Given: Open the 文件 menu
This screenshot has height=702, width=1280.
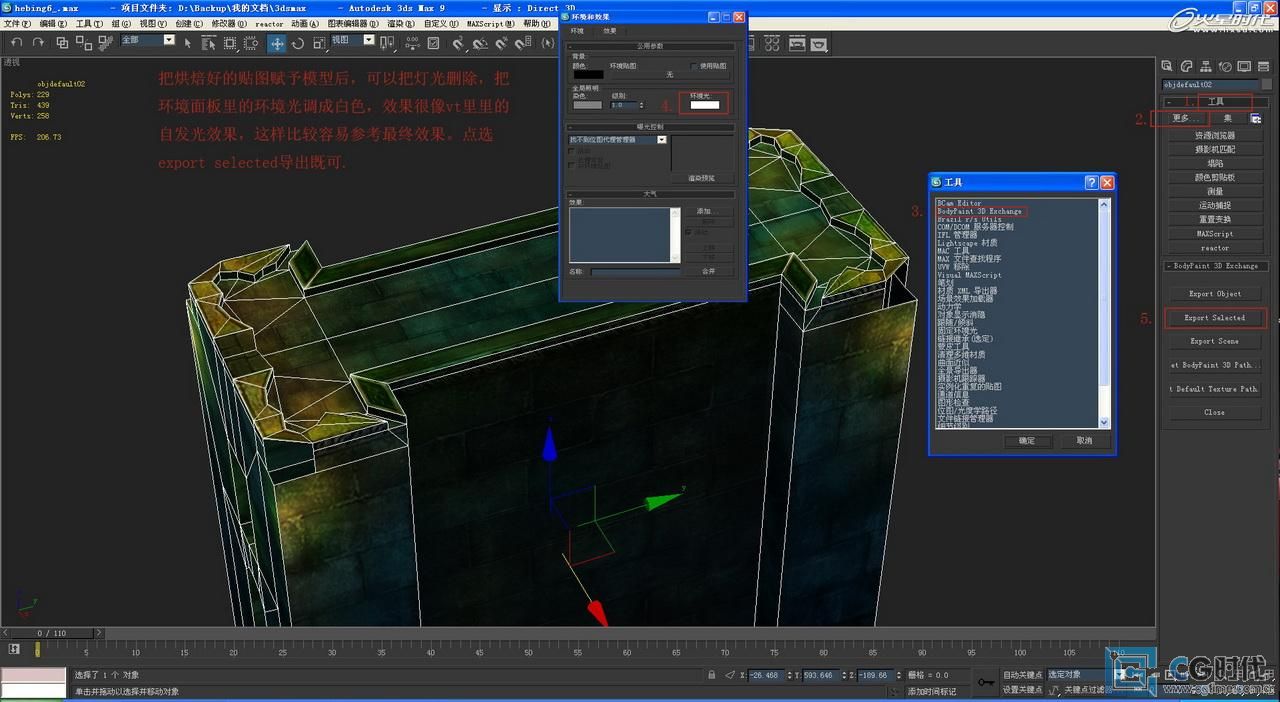Looking at the screenshot, I should click(x=17, y=23).
